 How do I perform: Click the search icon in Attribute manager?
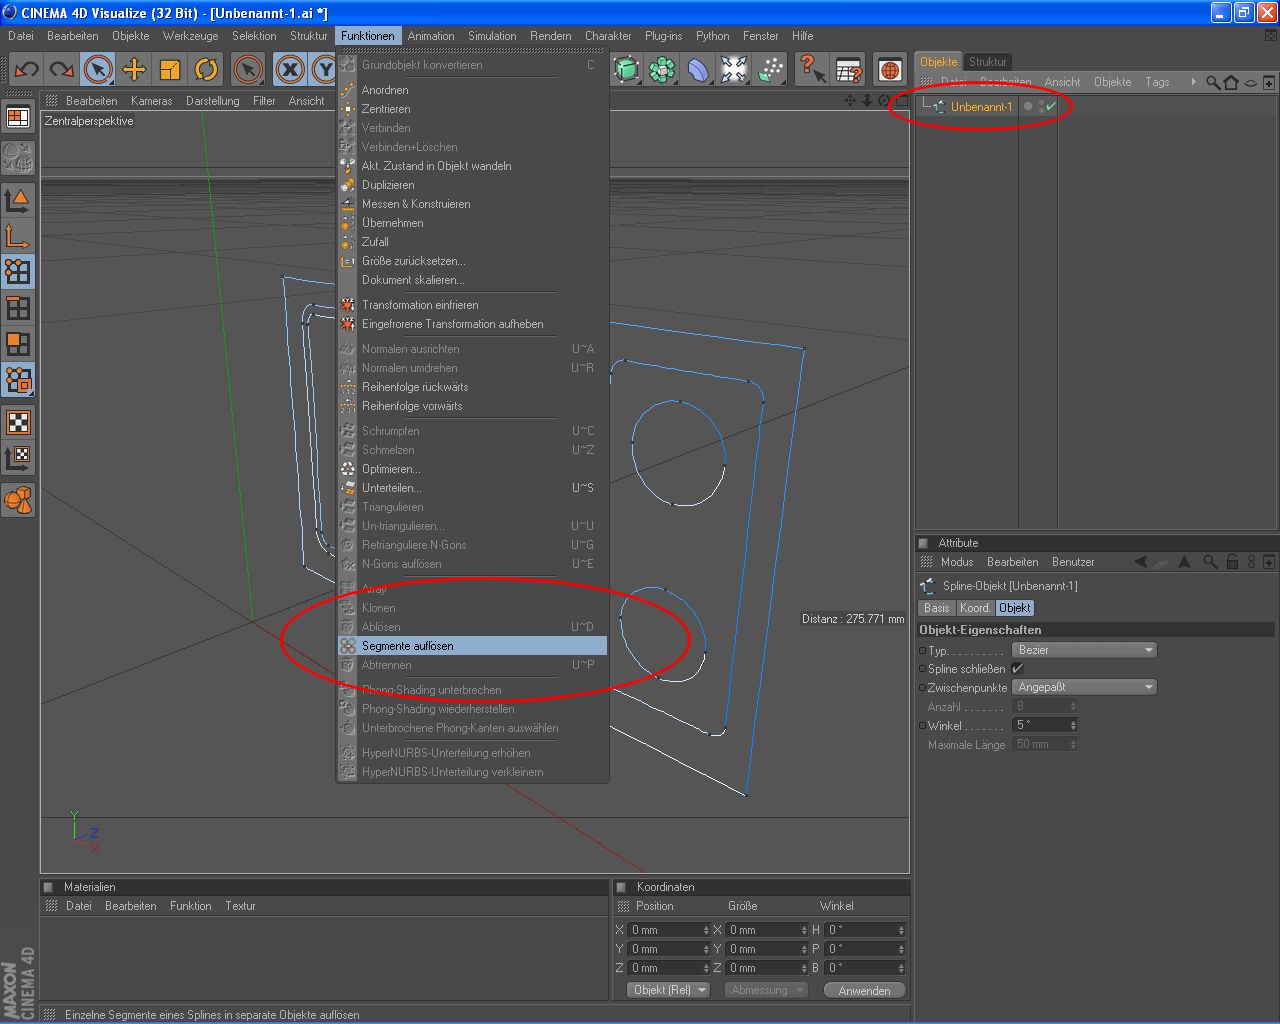[1210, 562]
